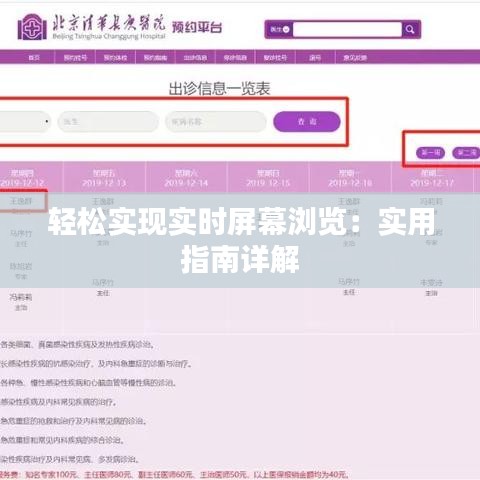The image size is (480, 480).
Task: Open the 医生 search type dropdown
Action: coord(279,29)
